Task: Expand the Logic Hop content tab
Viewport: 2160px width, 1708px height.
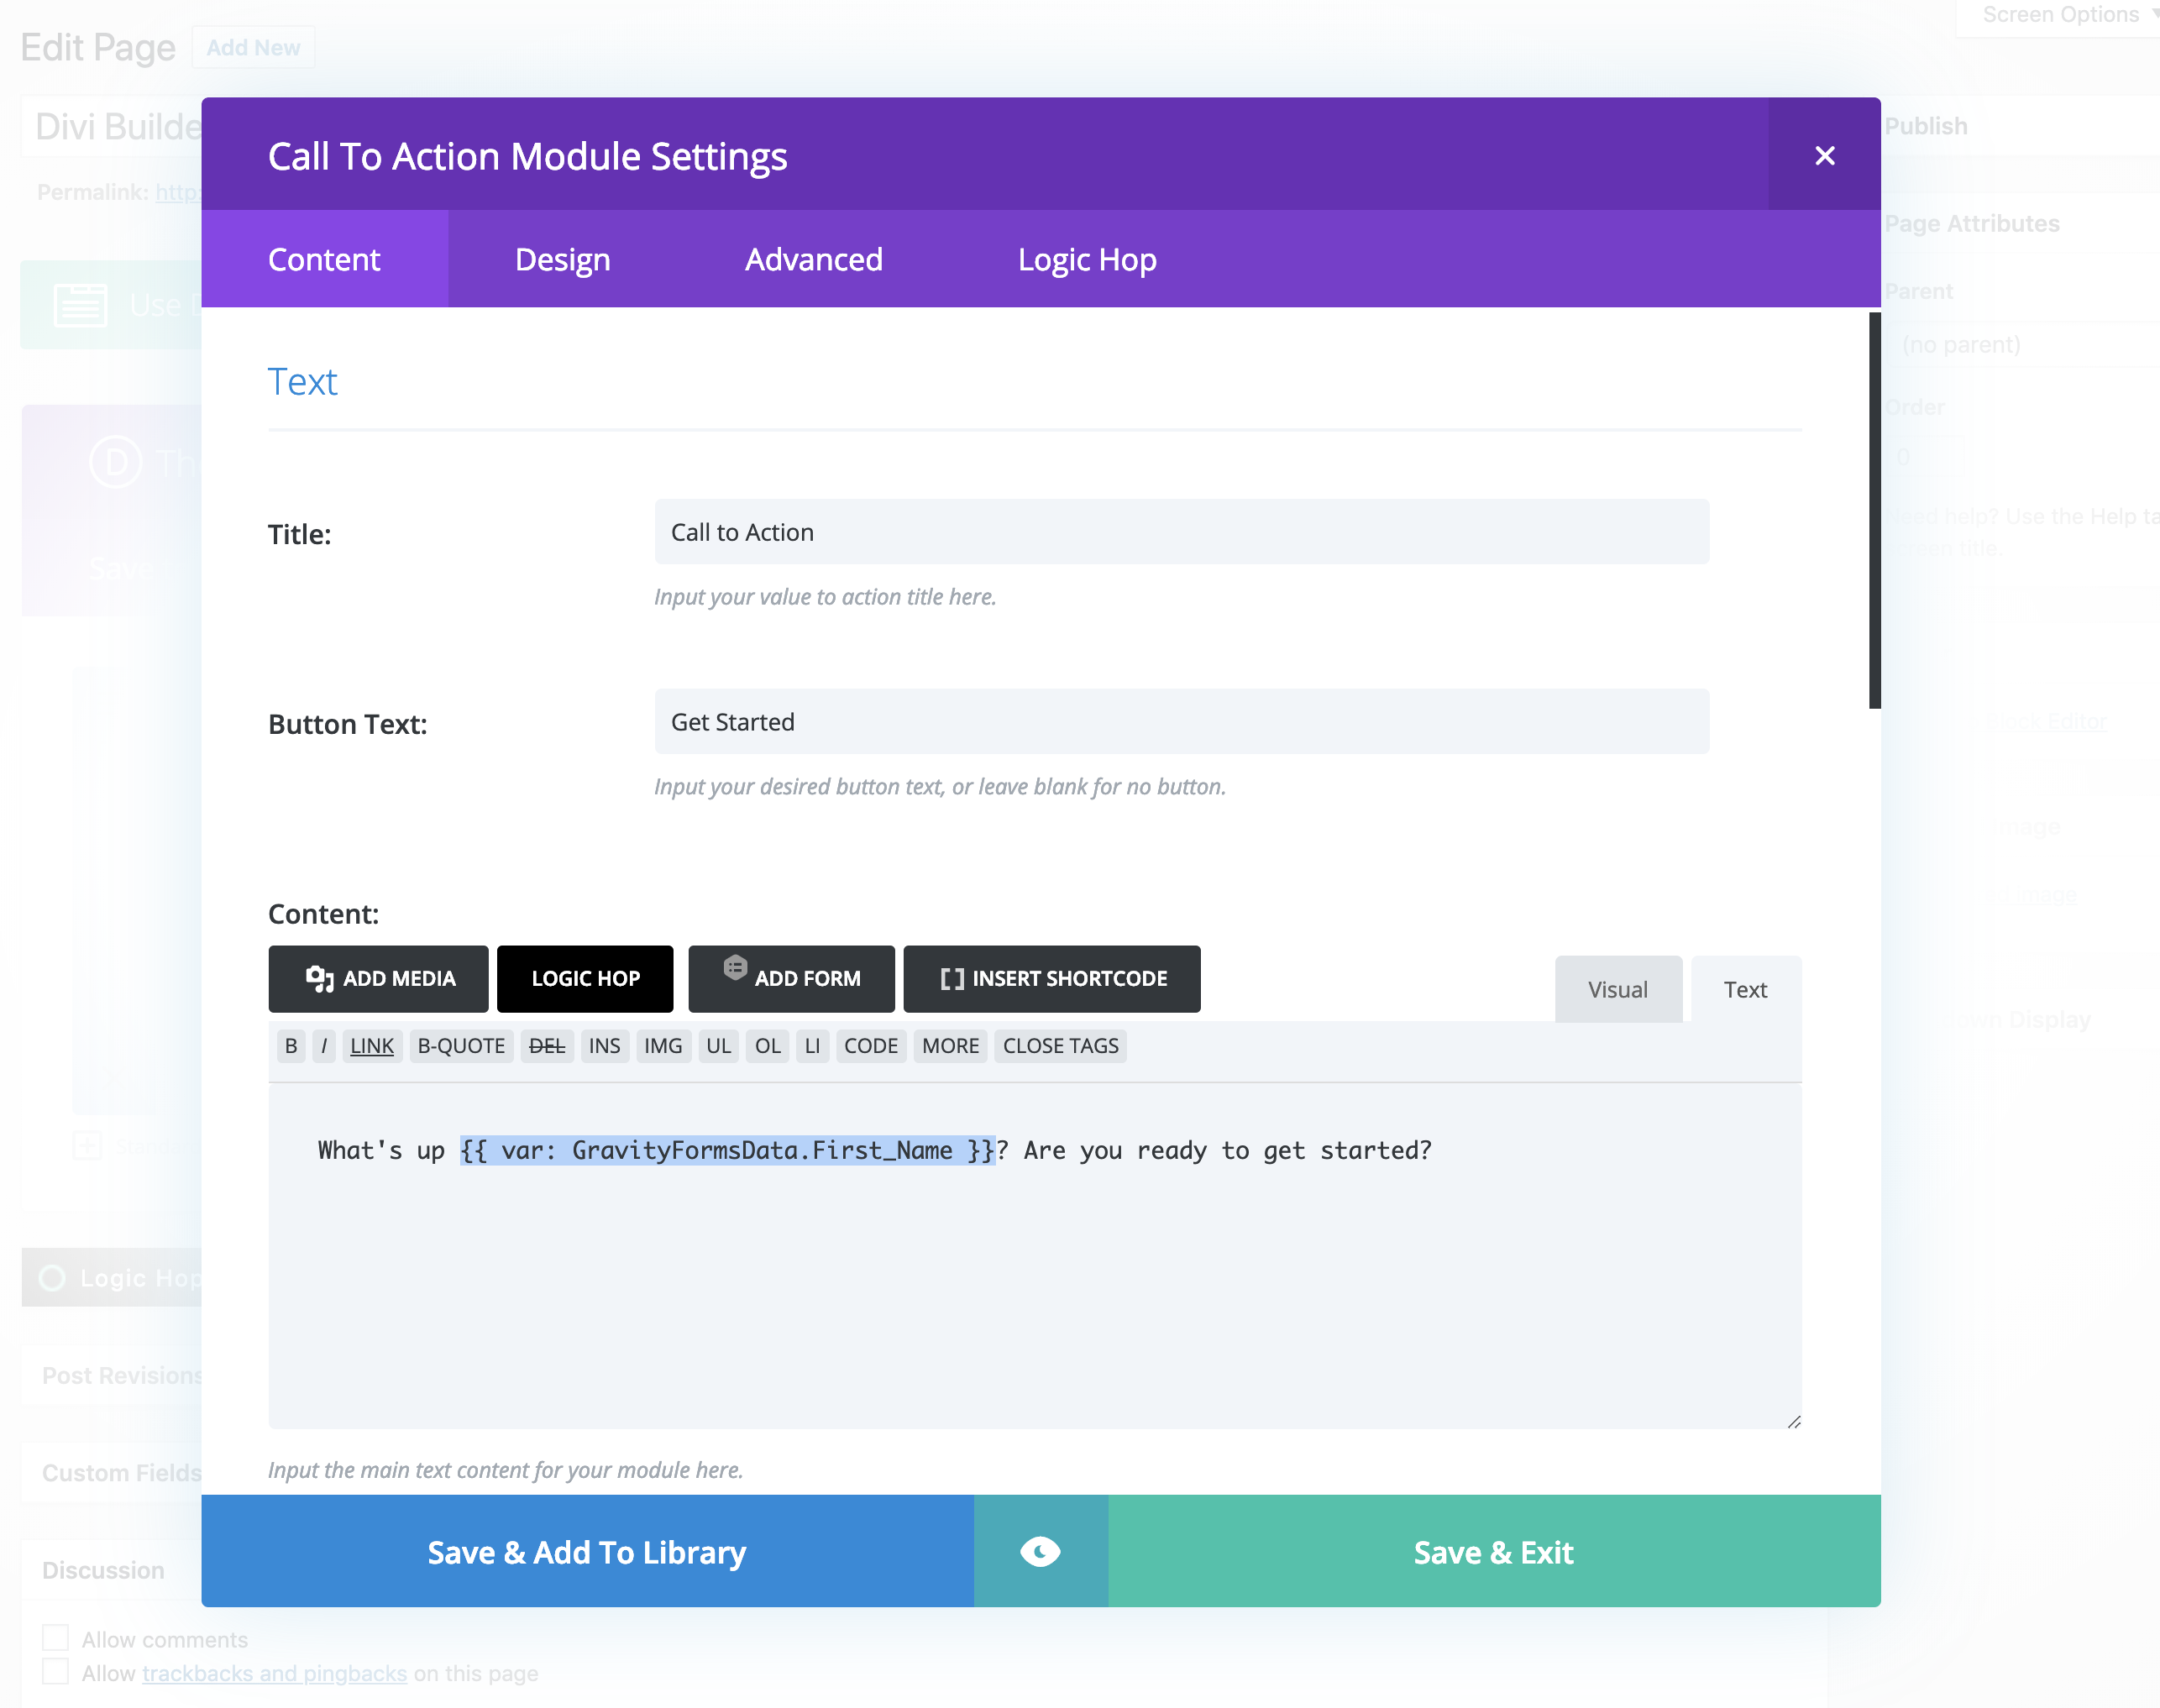Action: pyautogui.click(x=1087, y=258)
